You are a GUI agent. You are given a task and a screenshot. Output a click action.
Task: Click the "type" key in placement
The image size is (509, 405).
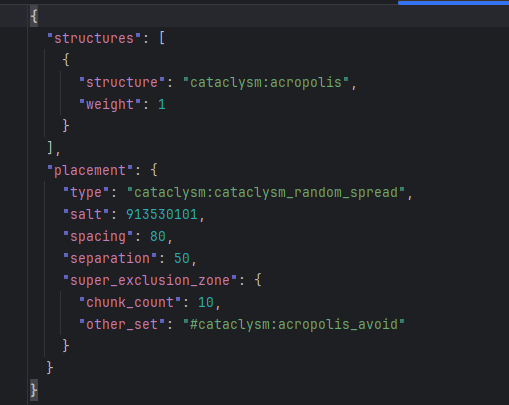point(86,192)
